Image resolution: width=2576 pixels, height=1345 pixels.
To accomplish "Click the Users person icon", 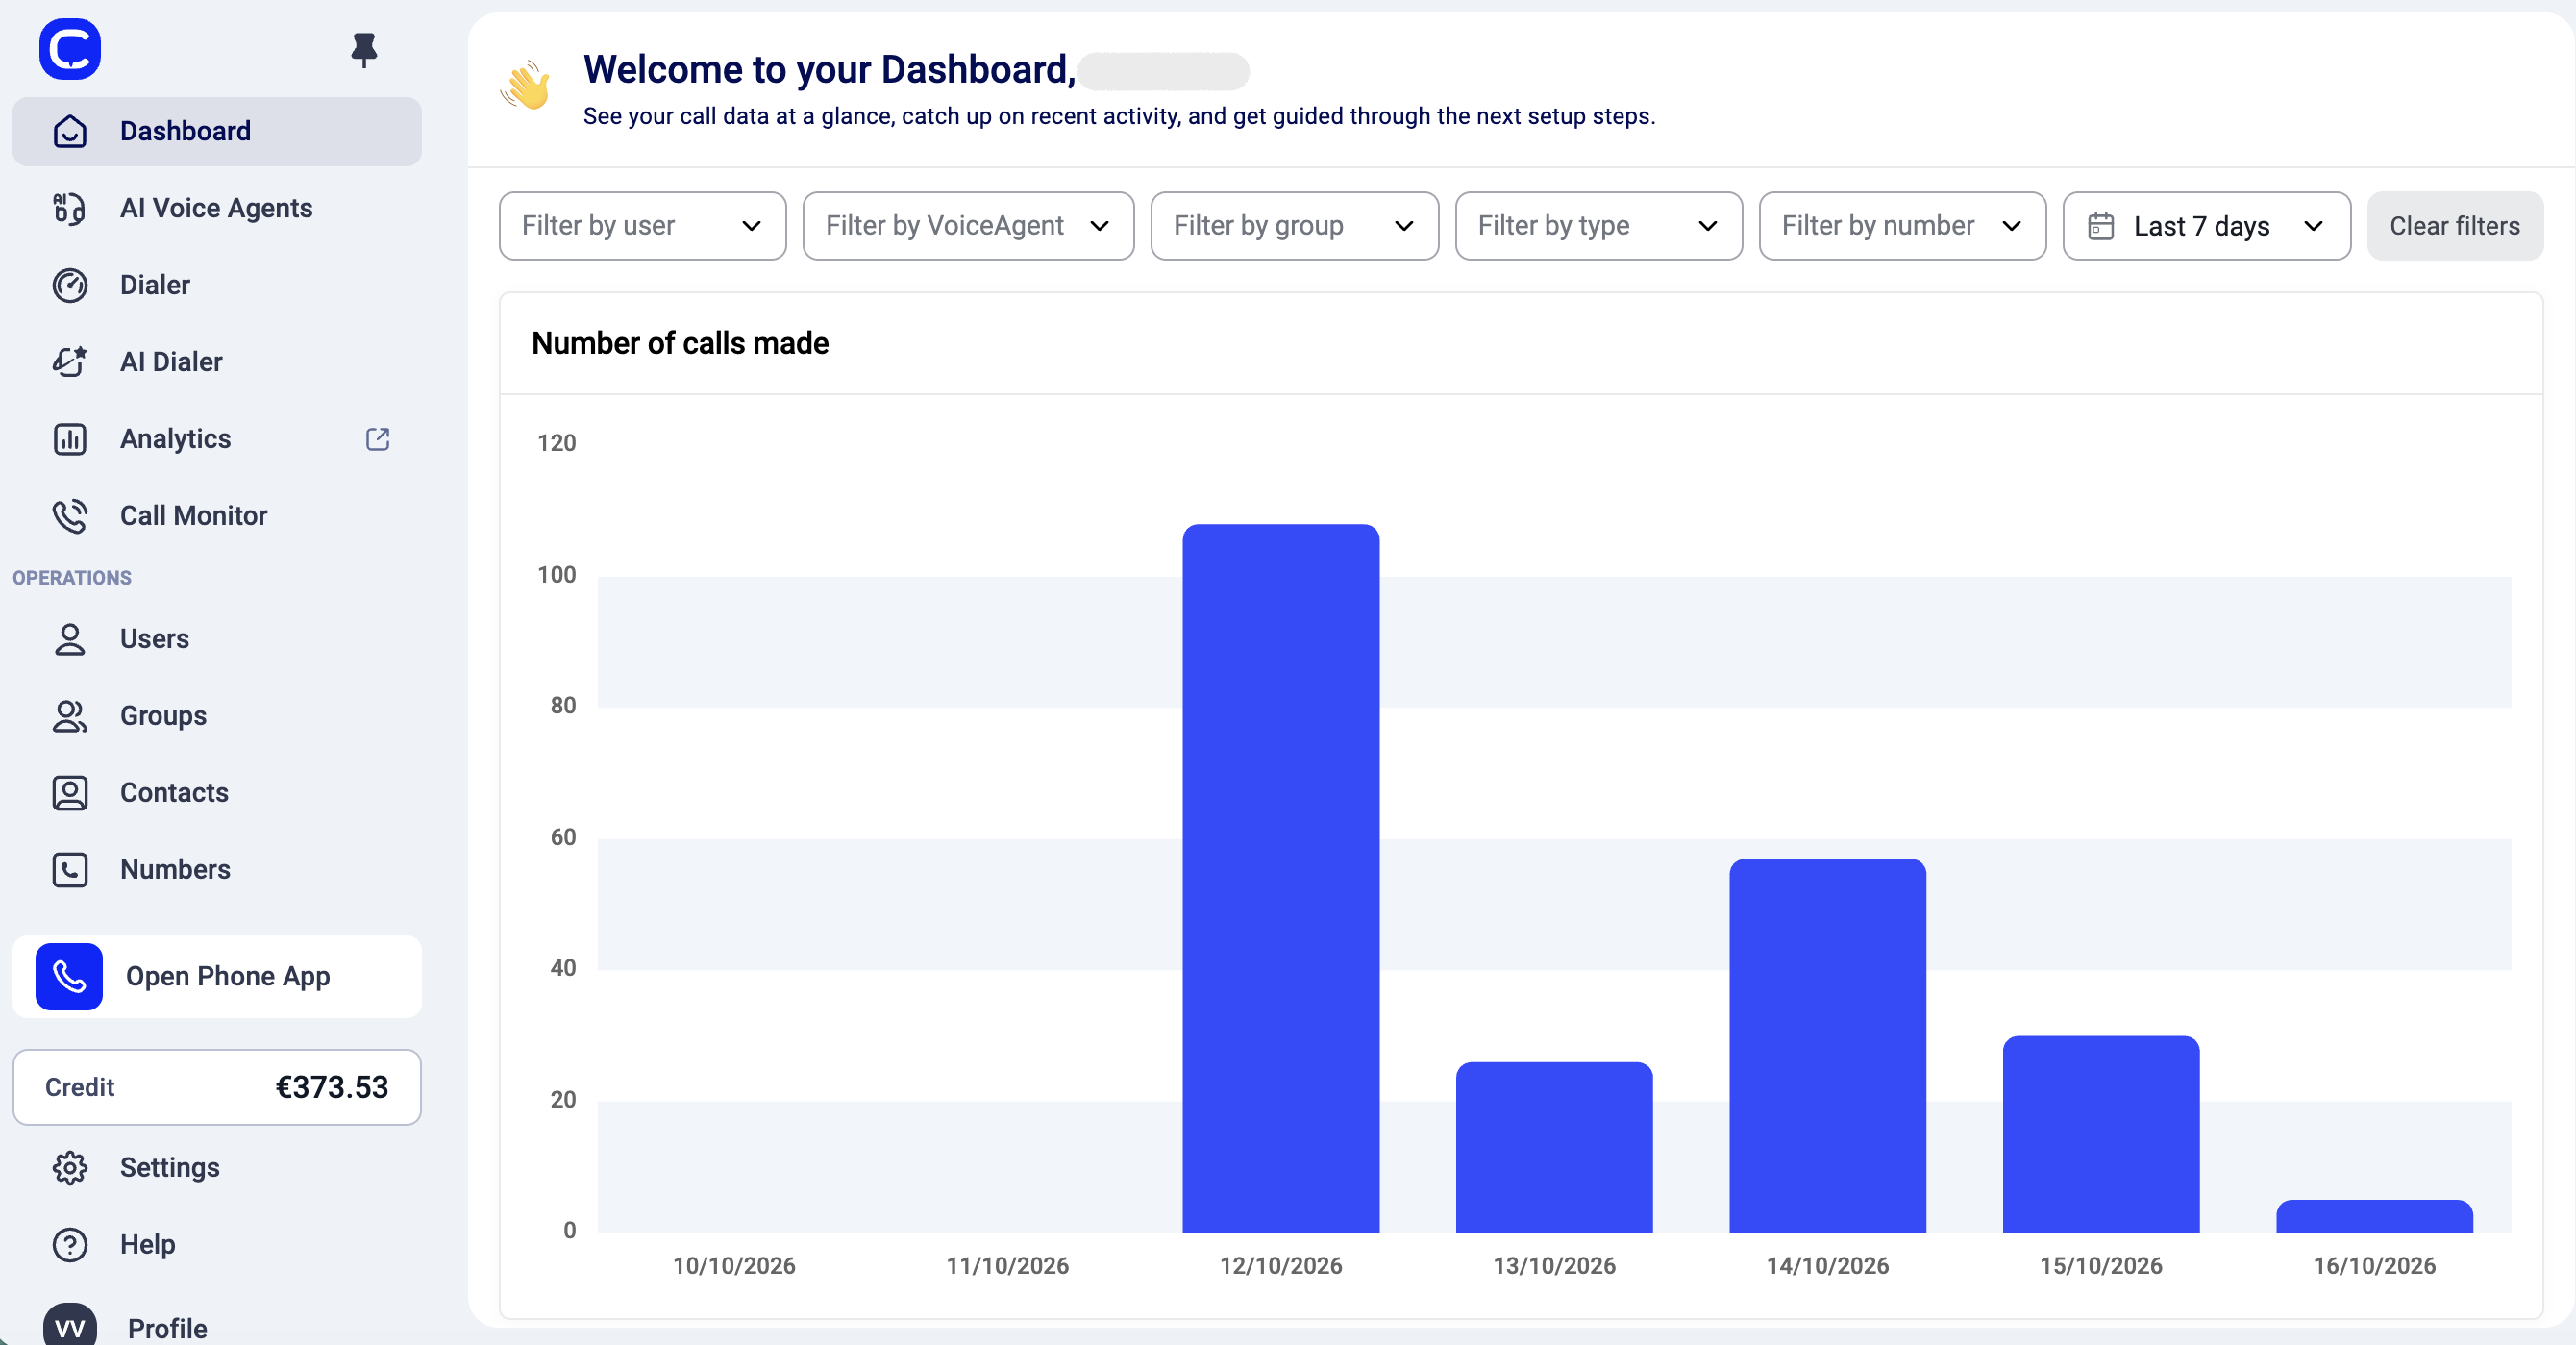I will (x=70, y=639).
